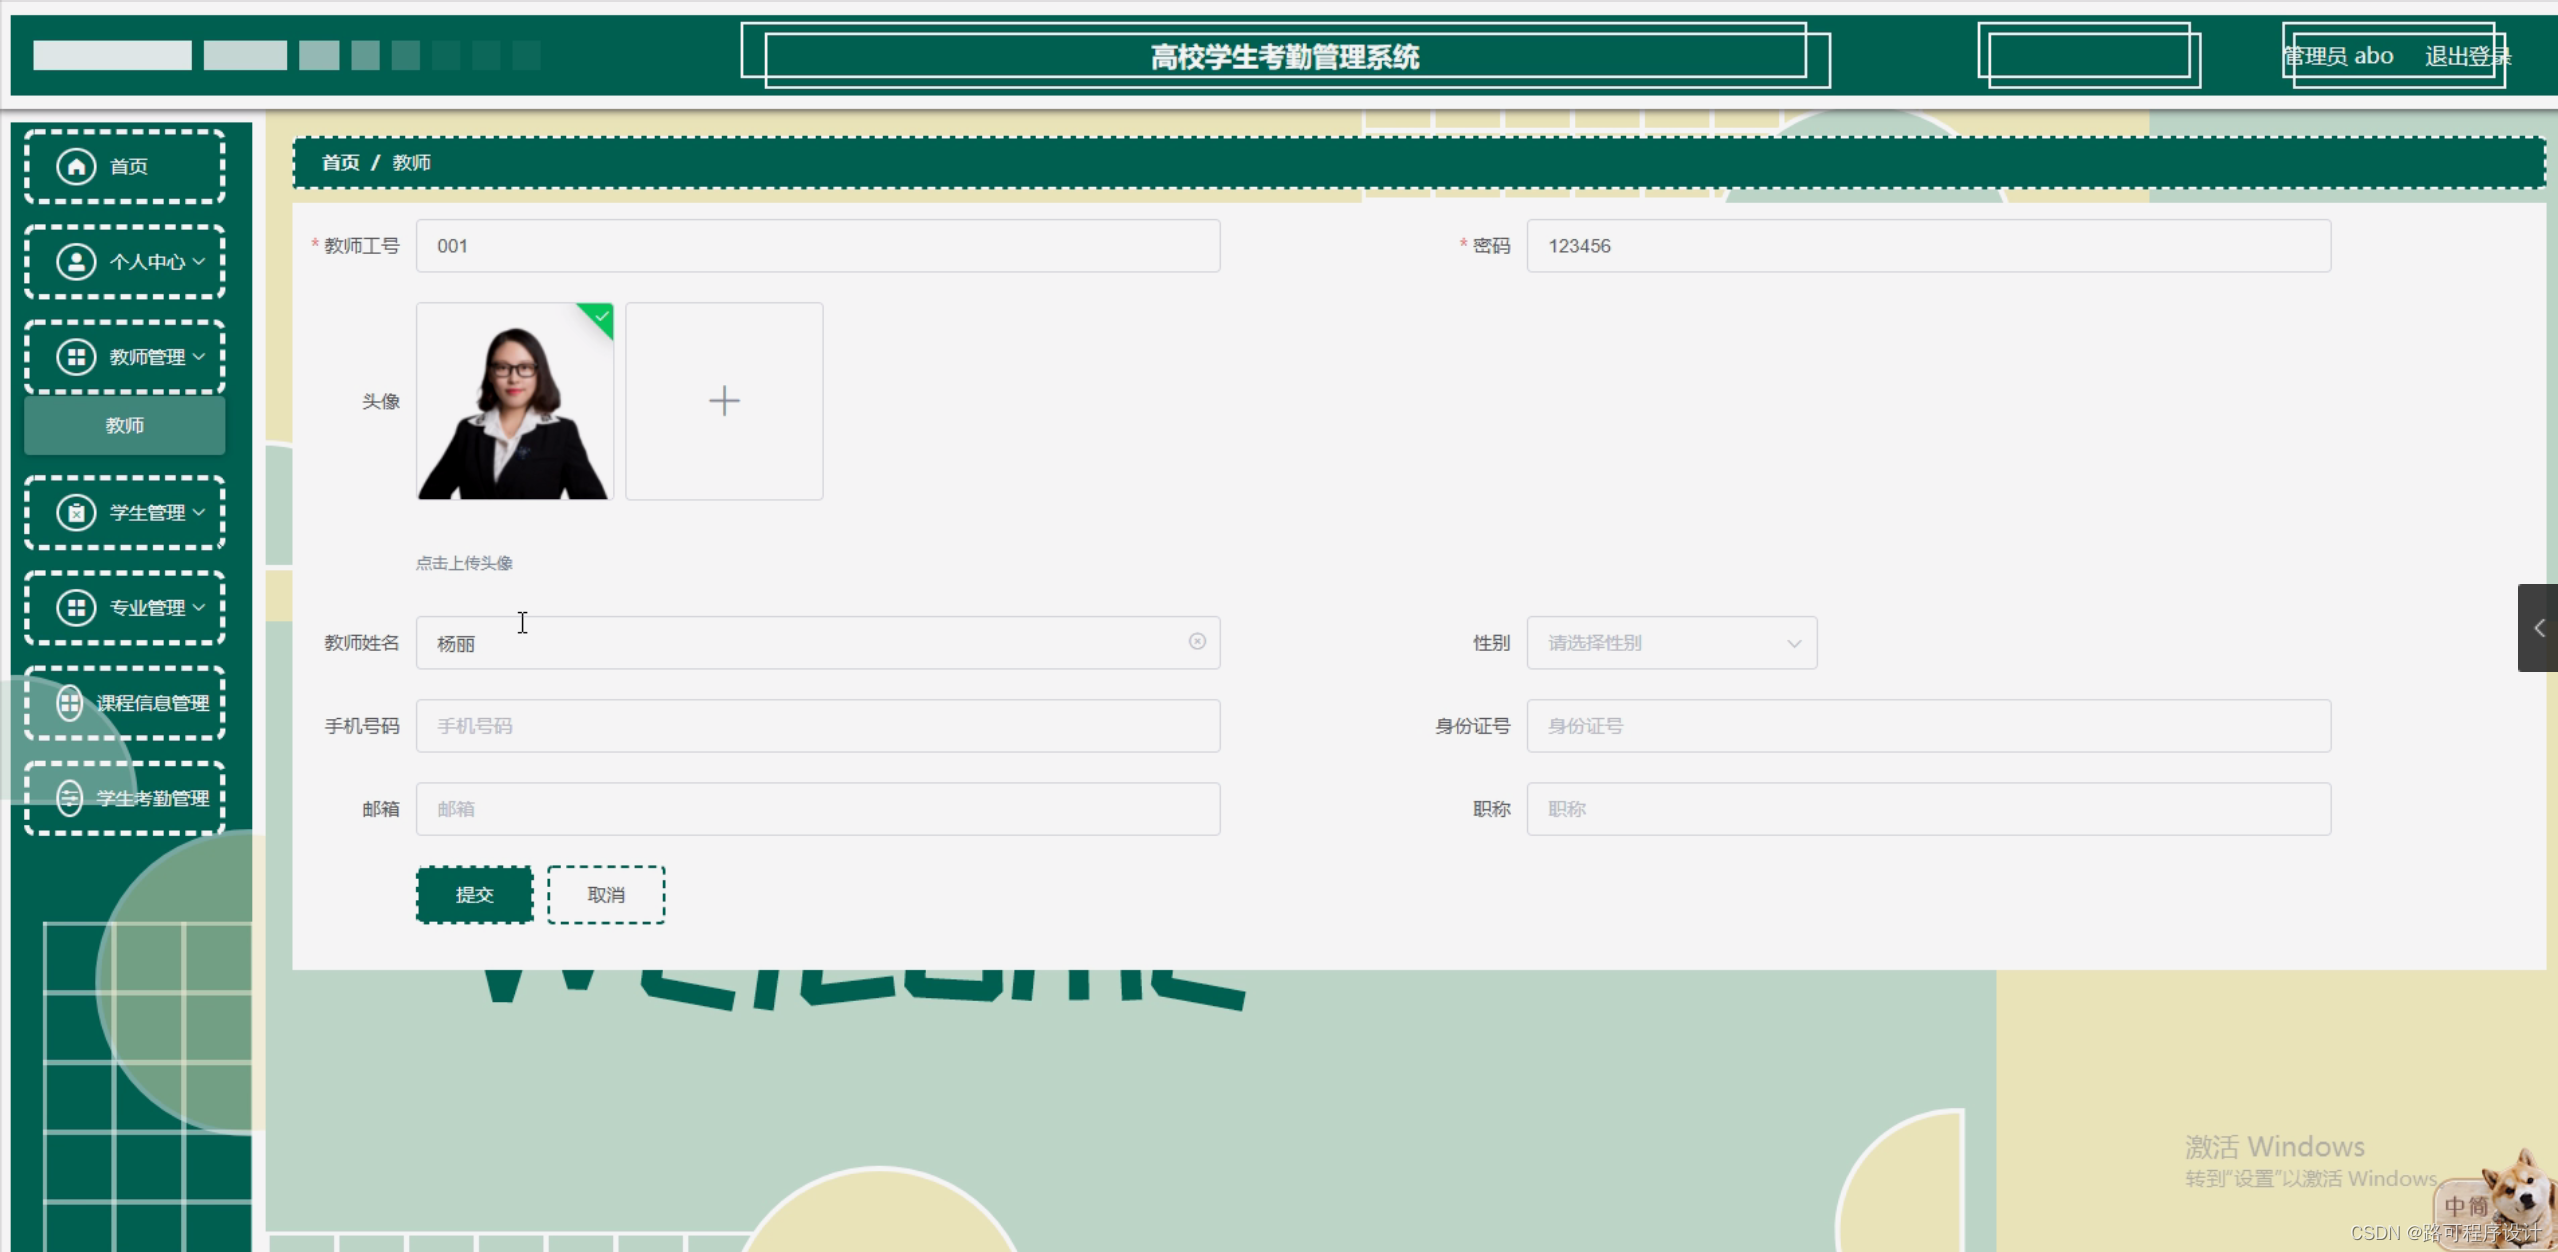
Task: Click 退出登录 to log out
Action: (x=2466, y=55)
